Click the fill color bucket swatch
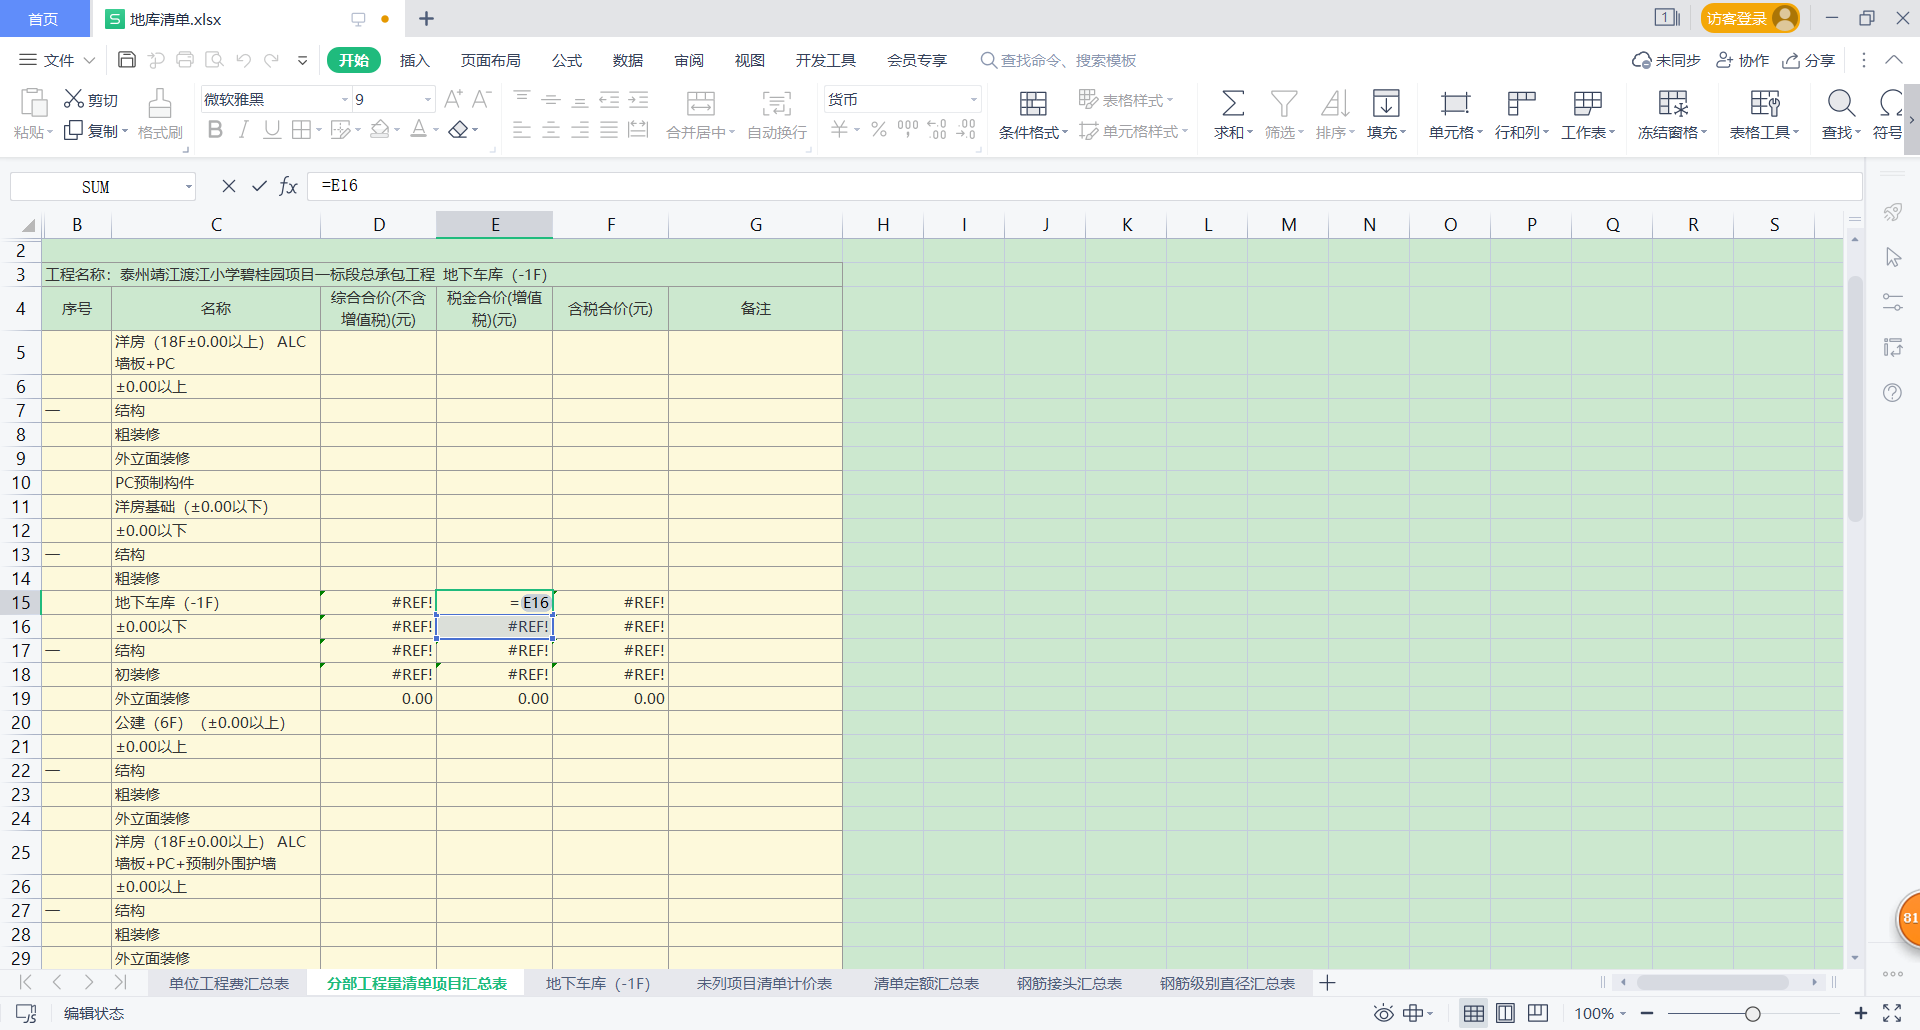Image resolution: width=1920 pixels, height=1030 pixels. (x=380, y=130)
